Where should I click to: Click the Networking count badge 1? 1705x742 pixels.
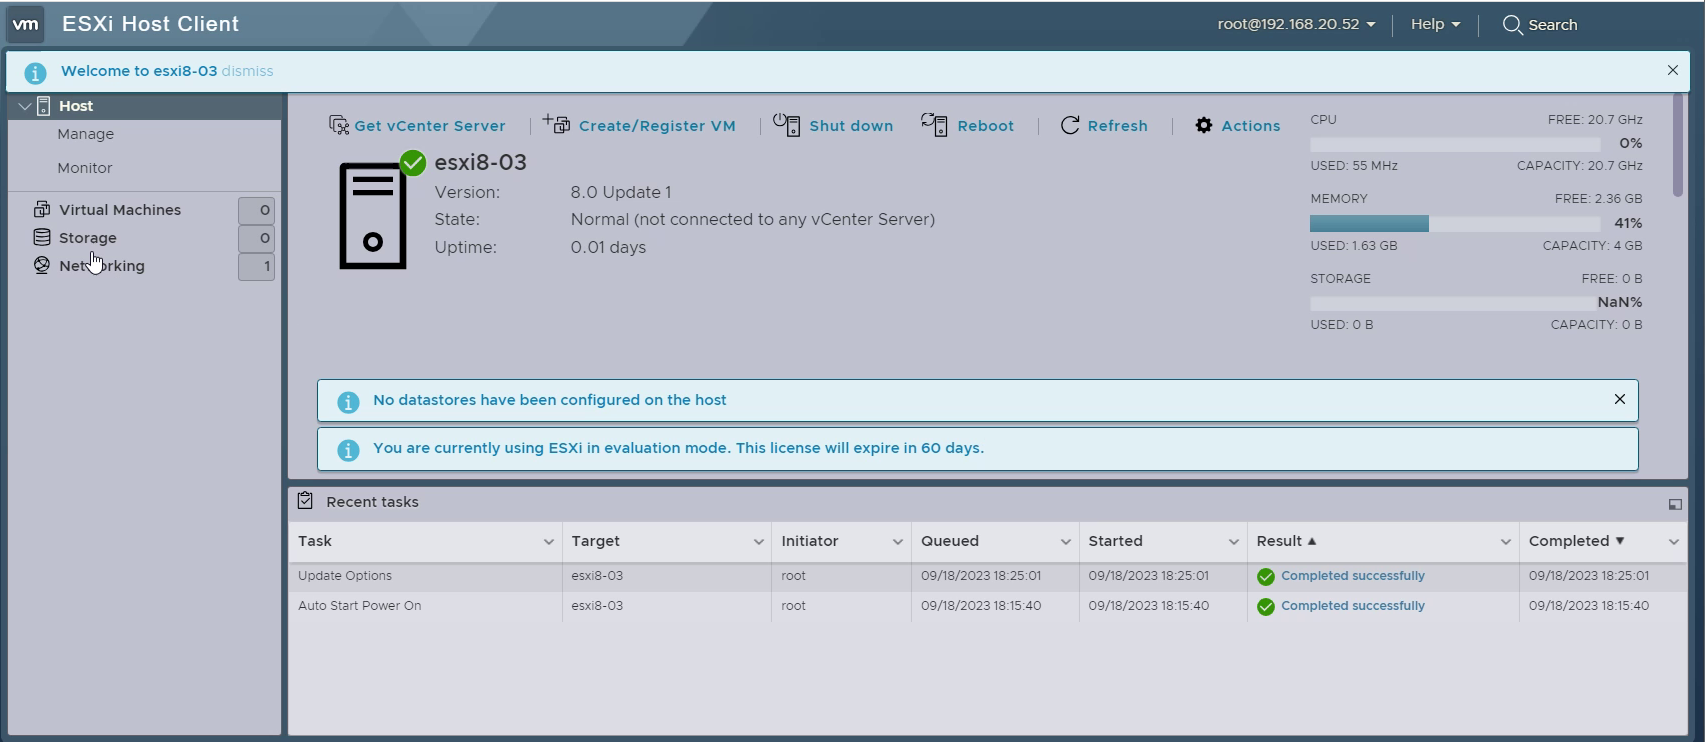[x=256, y=266]
